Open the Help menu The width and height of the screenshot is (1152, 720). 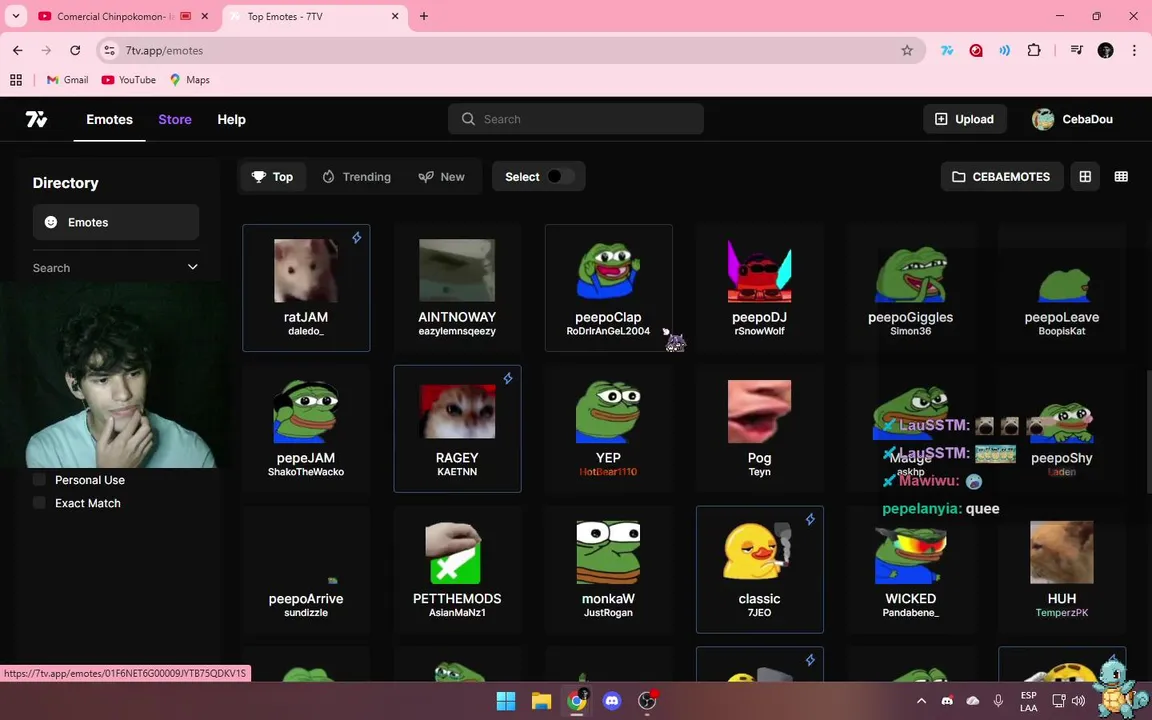(x=231, y=119)
